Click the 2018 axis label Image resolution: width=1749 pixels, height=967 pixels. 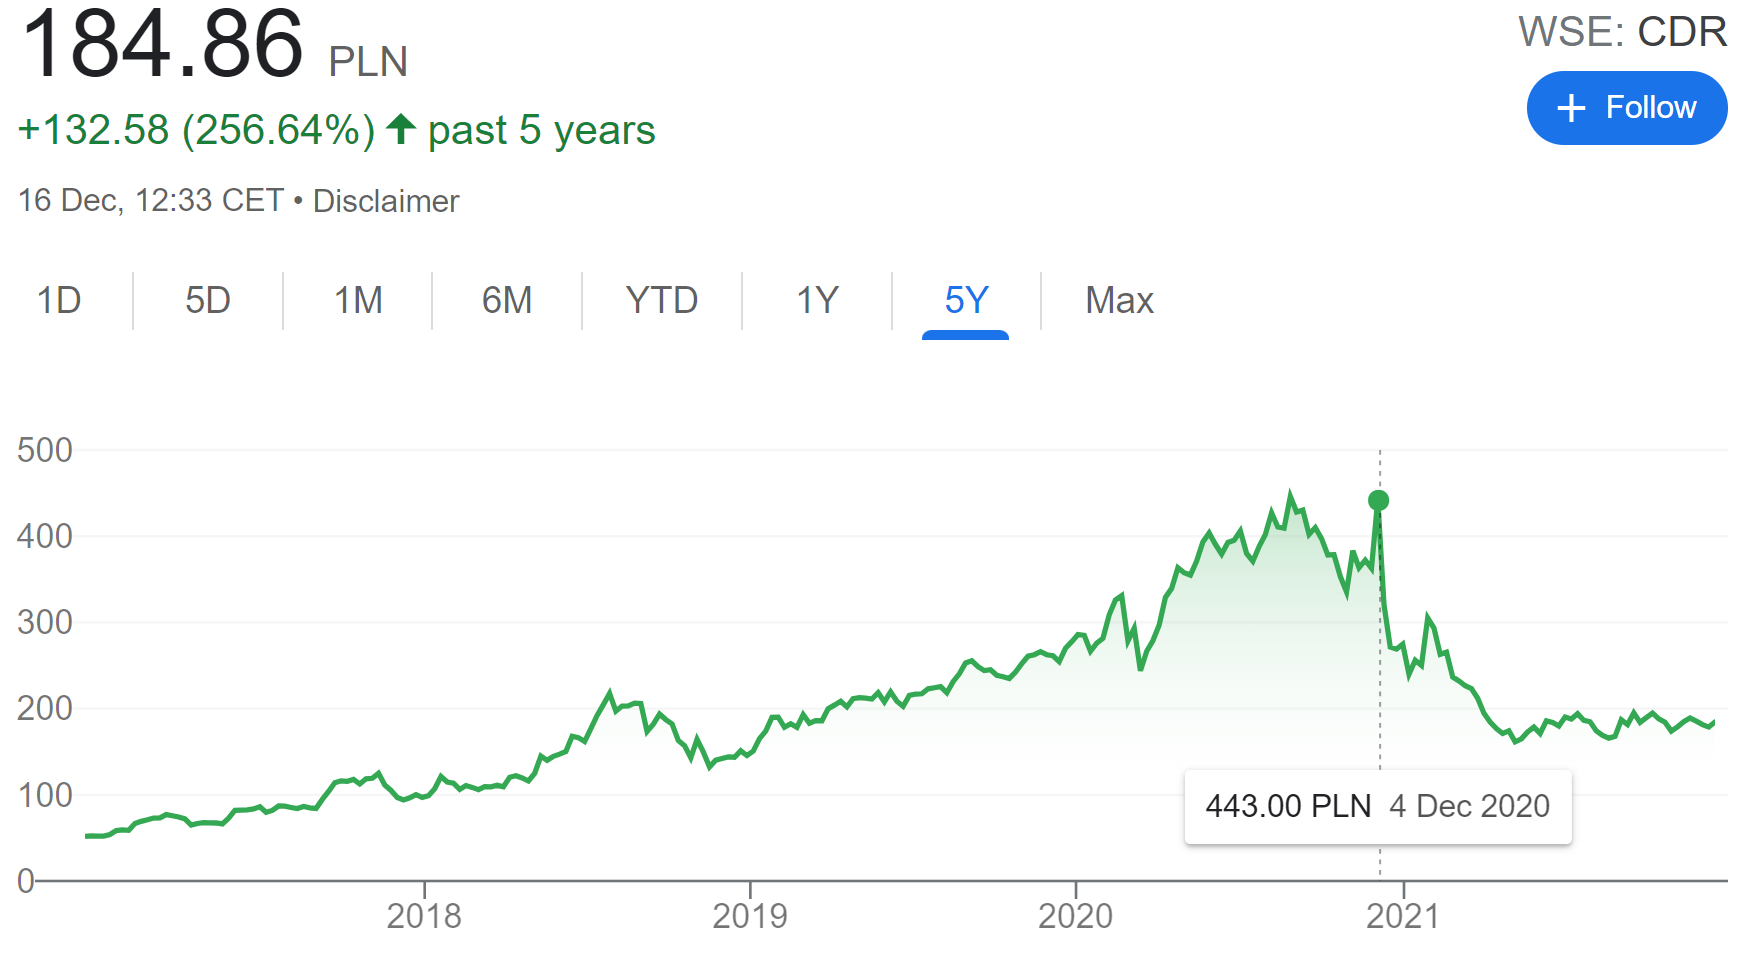[424, 916]
